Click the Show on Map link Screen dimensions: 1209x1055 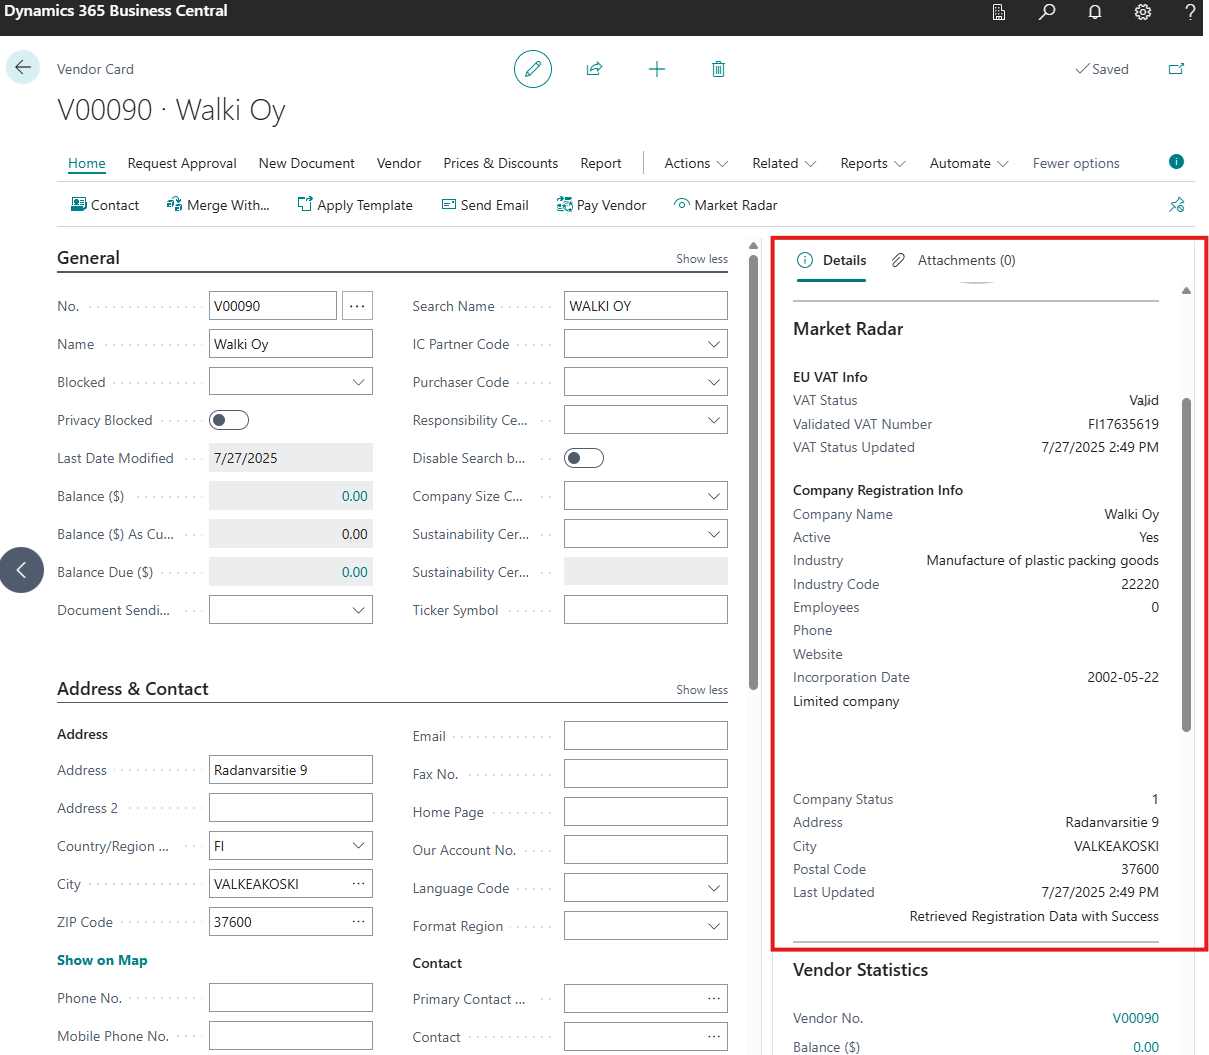point(102,960)
